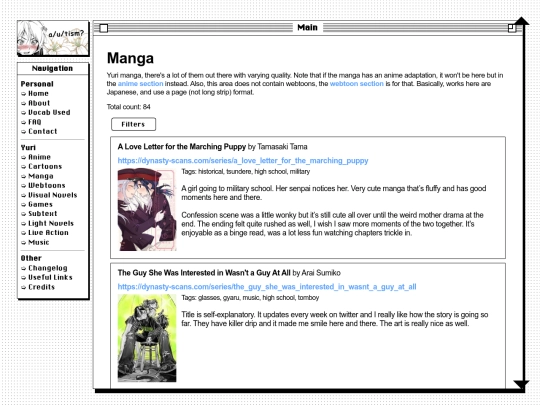Click the bullet icon beside Anime

pyautogui.click(x=23, y=157)
